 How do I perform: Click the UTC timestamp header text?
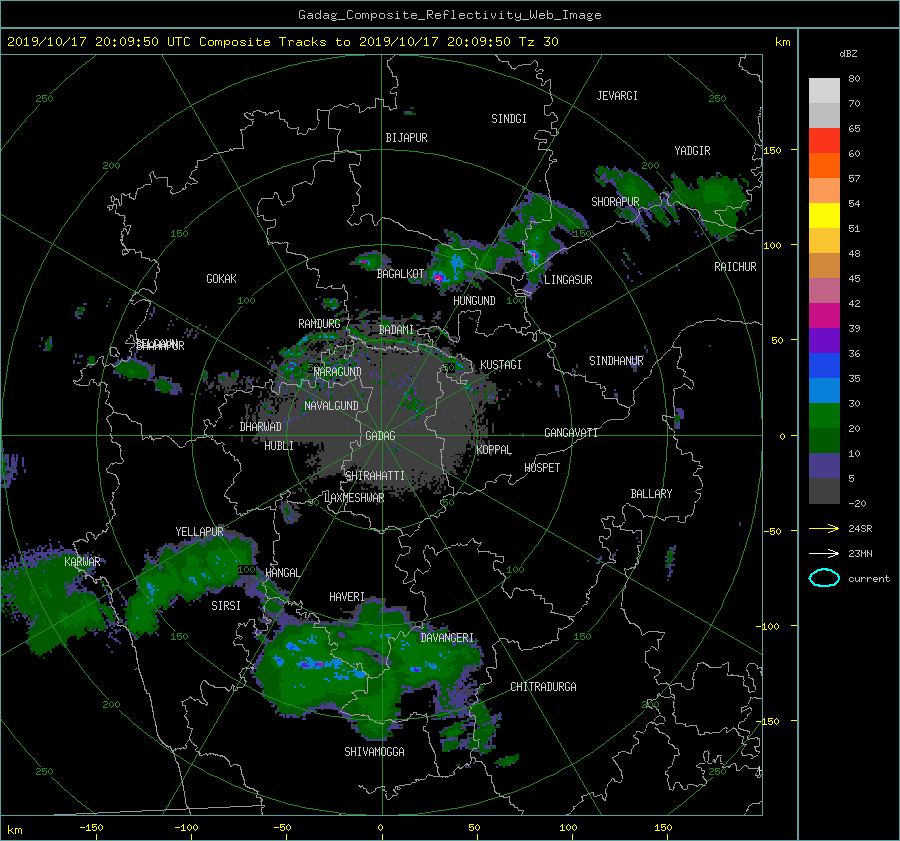[282, 42]
